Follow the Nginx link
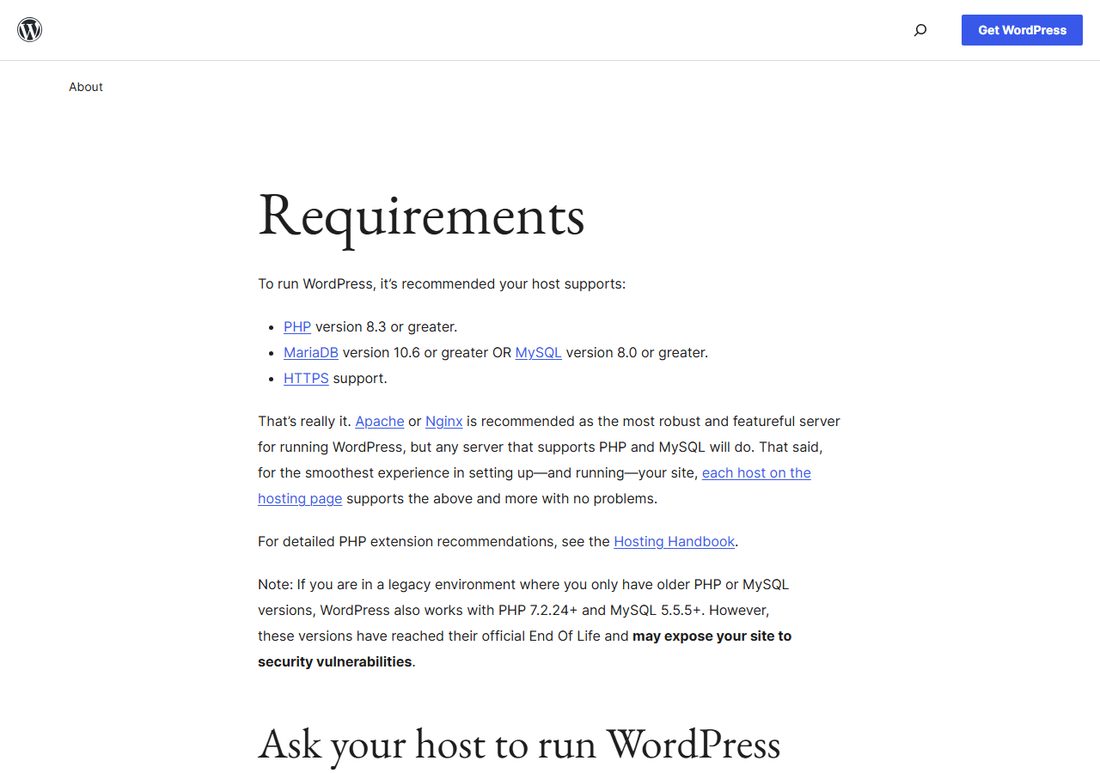This screenshot has width=1100, height=773. point(444,422)
